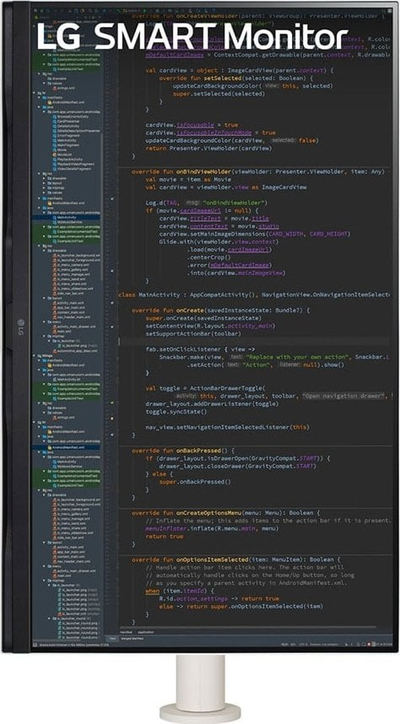Open BrowseErrorActivity in the project tree
400x724 pixels.
73,116
